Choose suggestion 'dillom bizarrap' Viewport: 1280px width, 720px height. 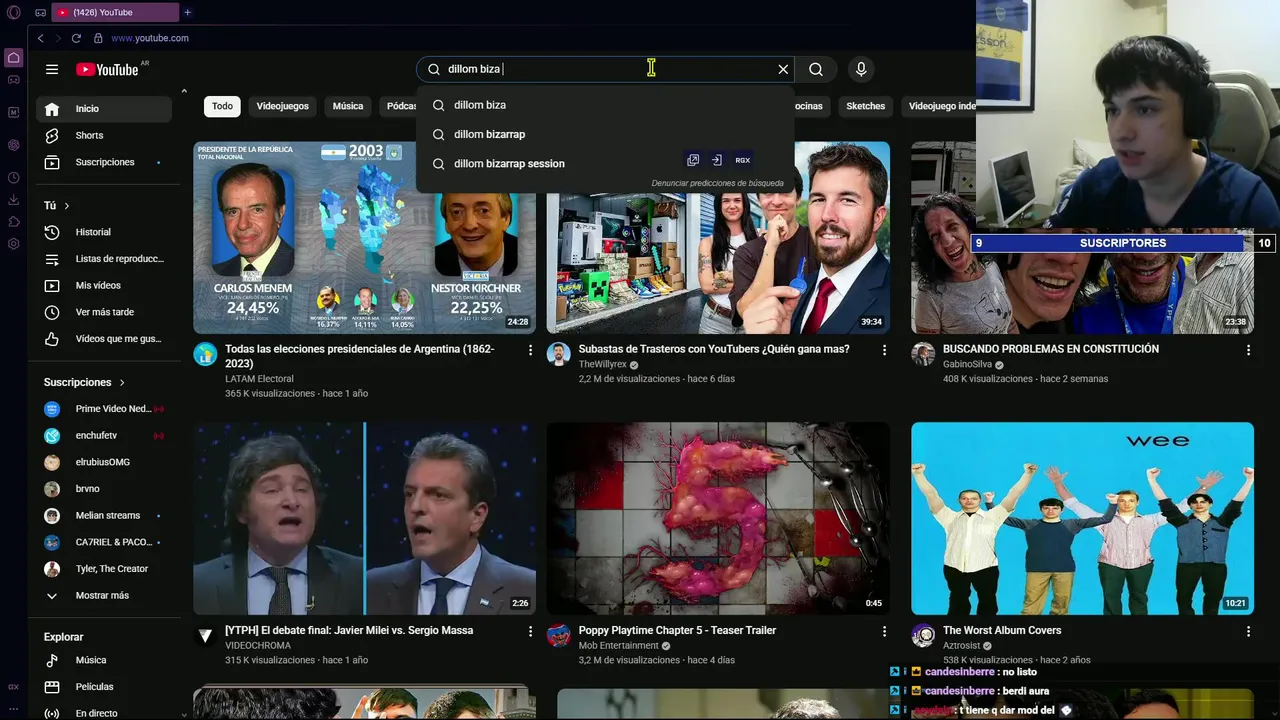[x=605, y=134]
